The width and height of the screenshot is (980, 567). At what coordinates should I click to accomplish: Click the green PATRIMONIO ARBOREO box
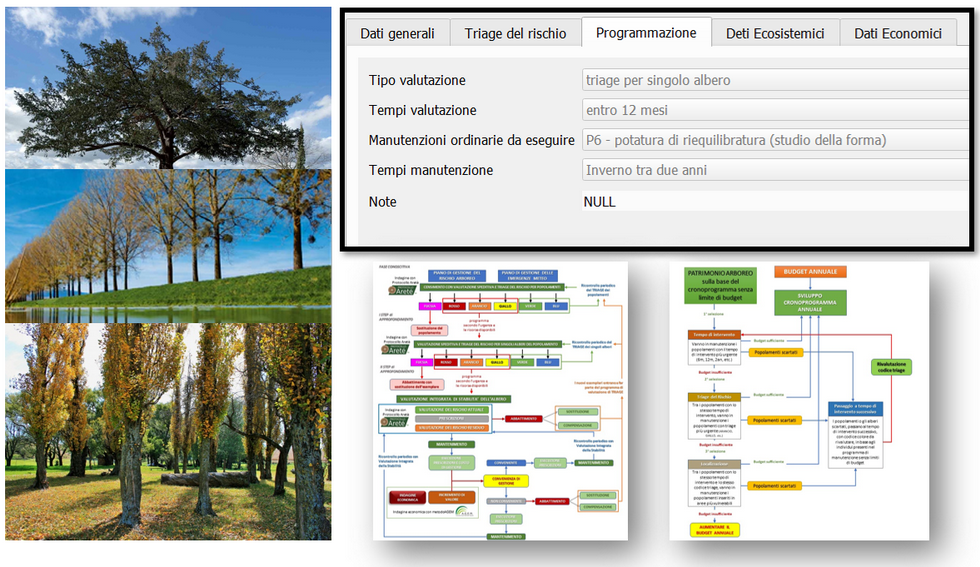pos(720,286)
